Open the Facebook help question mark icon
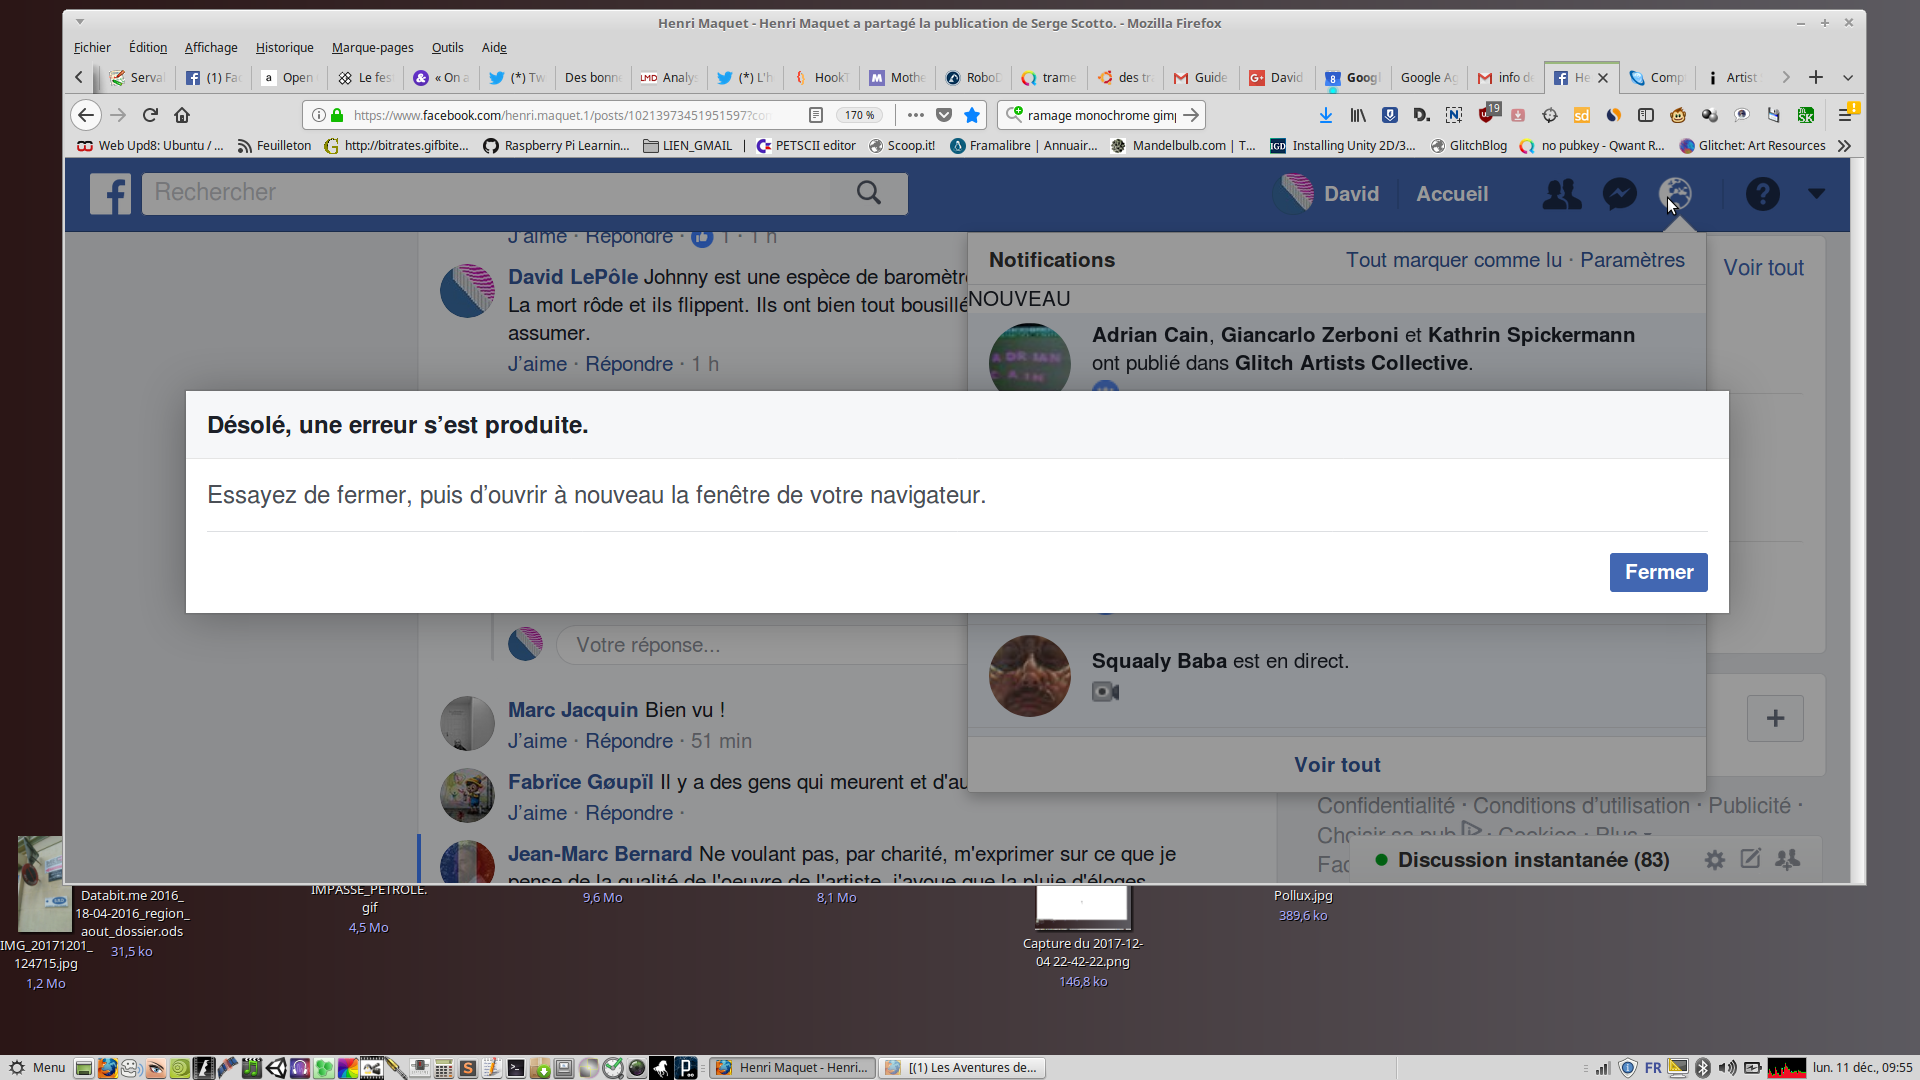Viewport: 1920px width, 1080px height. [1762, 194]
